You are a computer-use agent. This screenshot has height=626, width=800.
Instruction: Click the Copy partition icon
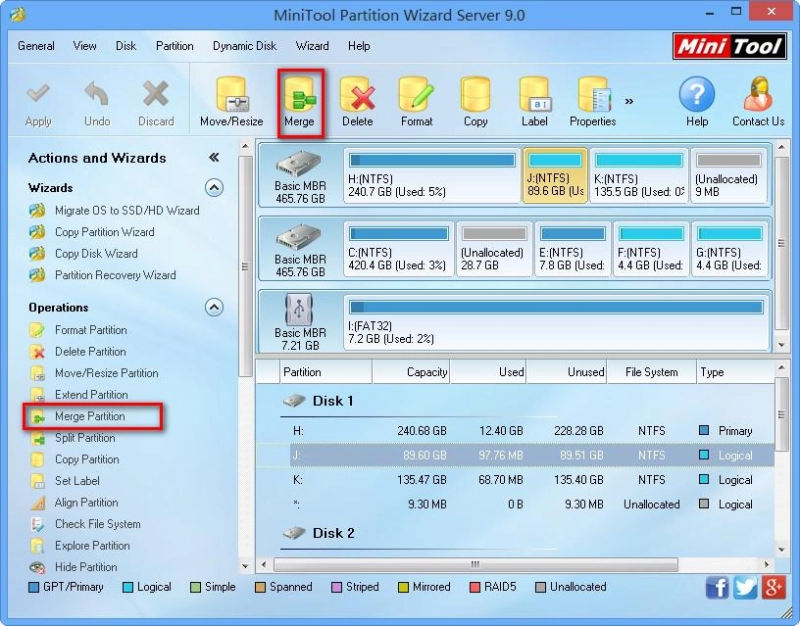475,97
